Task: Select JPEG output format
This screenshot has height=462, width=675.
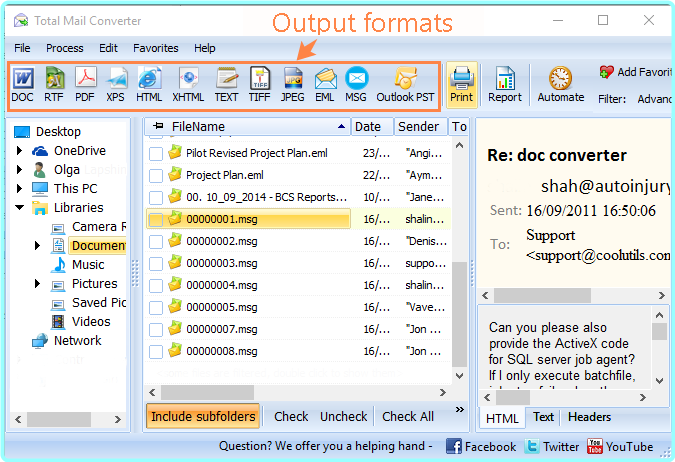Action: coord(293,85)
